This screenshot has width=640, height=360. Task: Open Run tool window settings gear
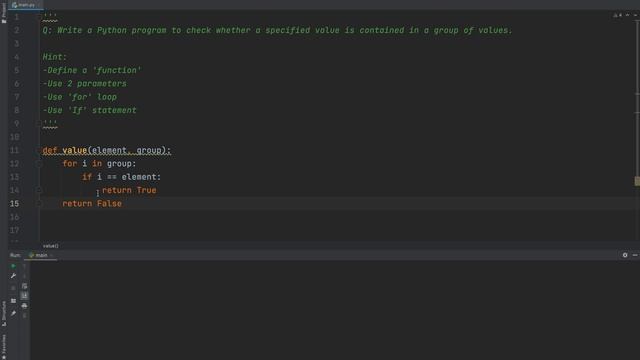[x=625, y=255]
